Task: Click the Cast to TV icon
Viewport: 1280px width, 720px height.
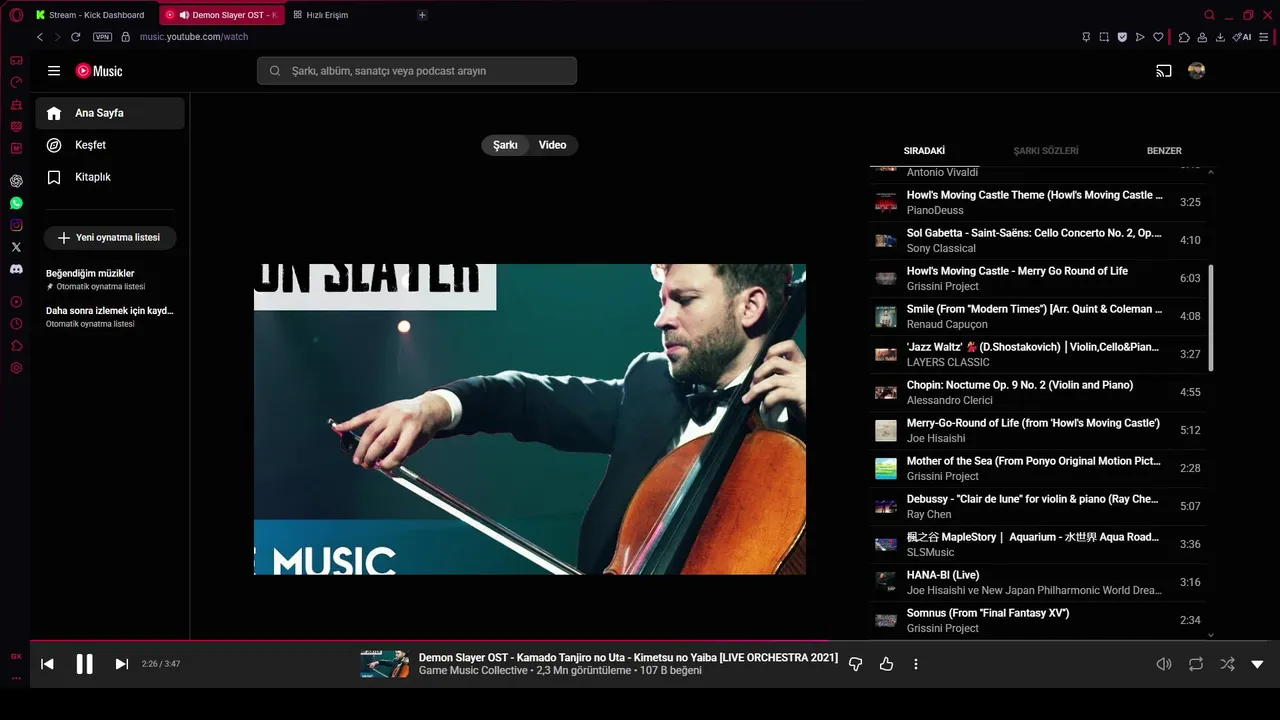Action: coord(1164,71)
